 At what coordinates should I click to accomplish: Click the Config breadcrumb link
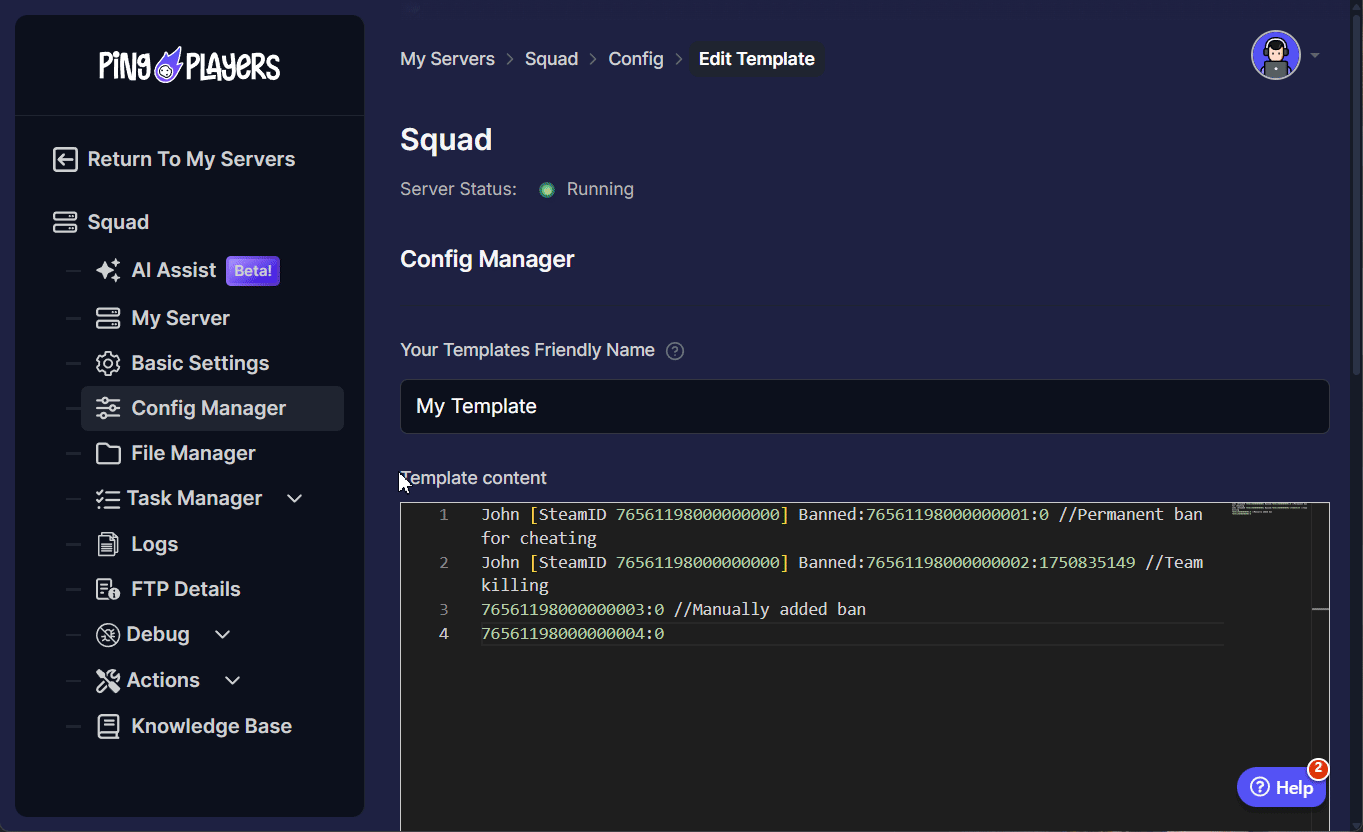tap(636, 59)
